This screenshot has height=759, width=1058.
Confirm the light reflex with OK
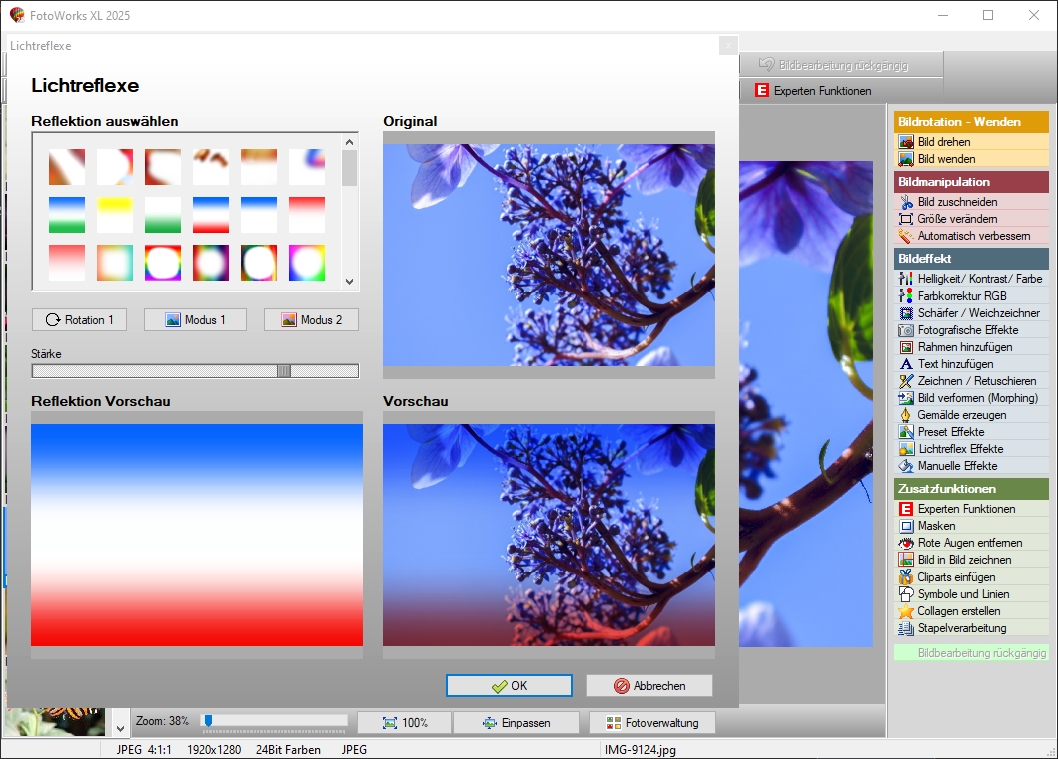point(509,686)
